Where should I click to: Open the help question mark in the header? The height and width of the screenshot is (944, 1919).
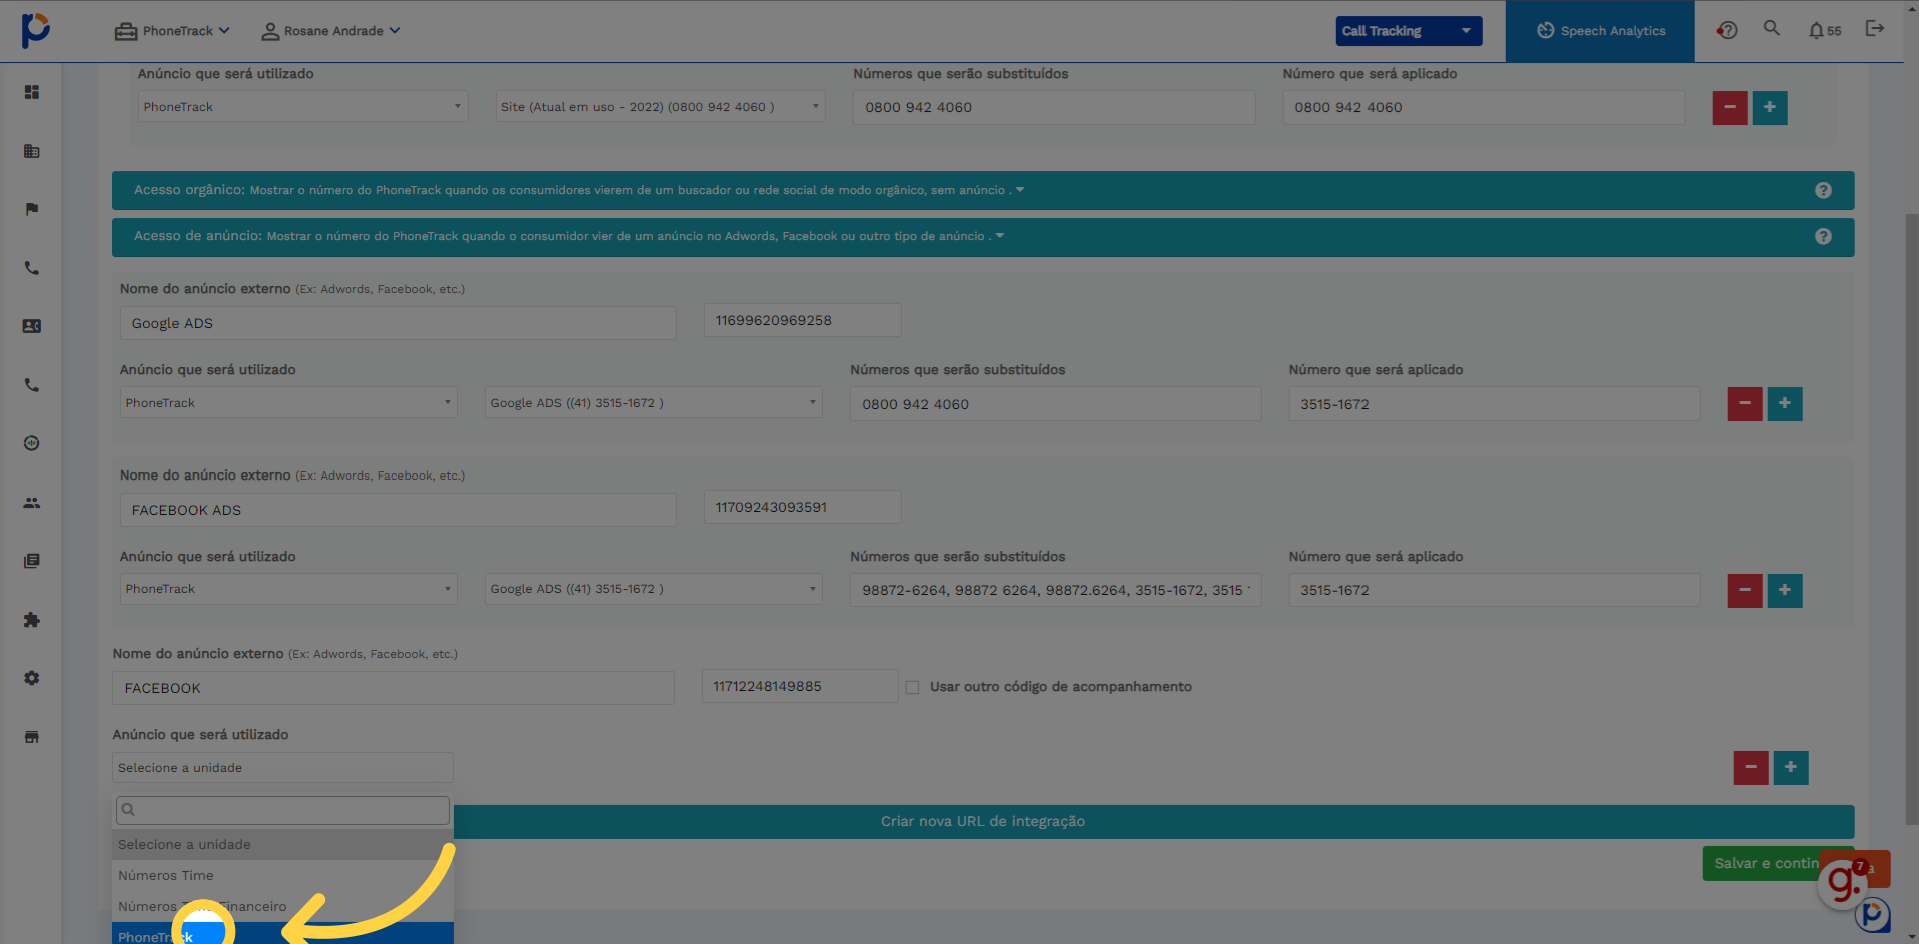tap(1727, 30)
